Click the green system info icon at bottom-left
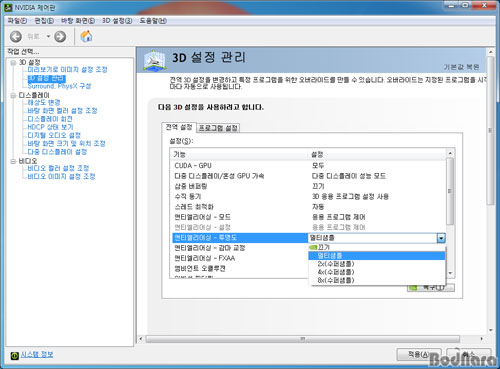Viewport: 500px width, 369px height. [14, 355]
